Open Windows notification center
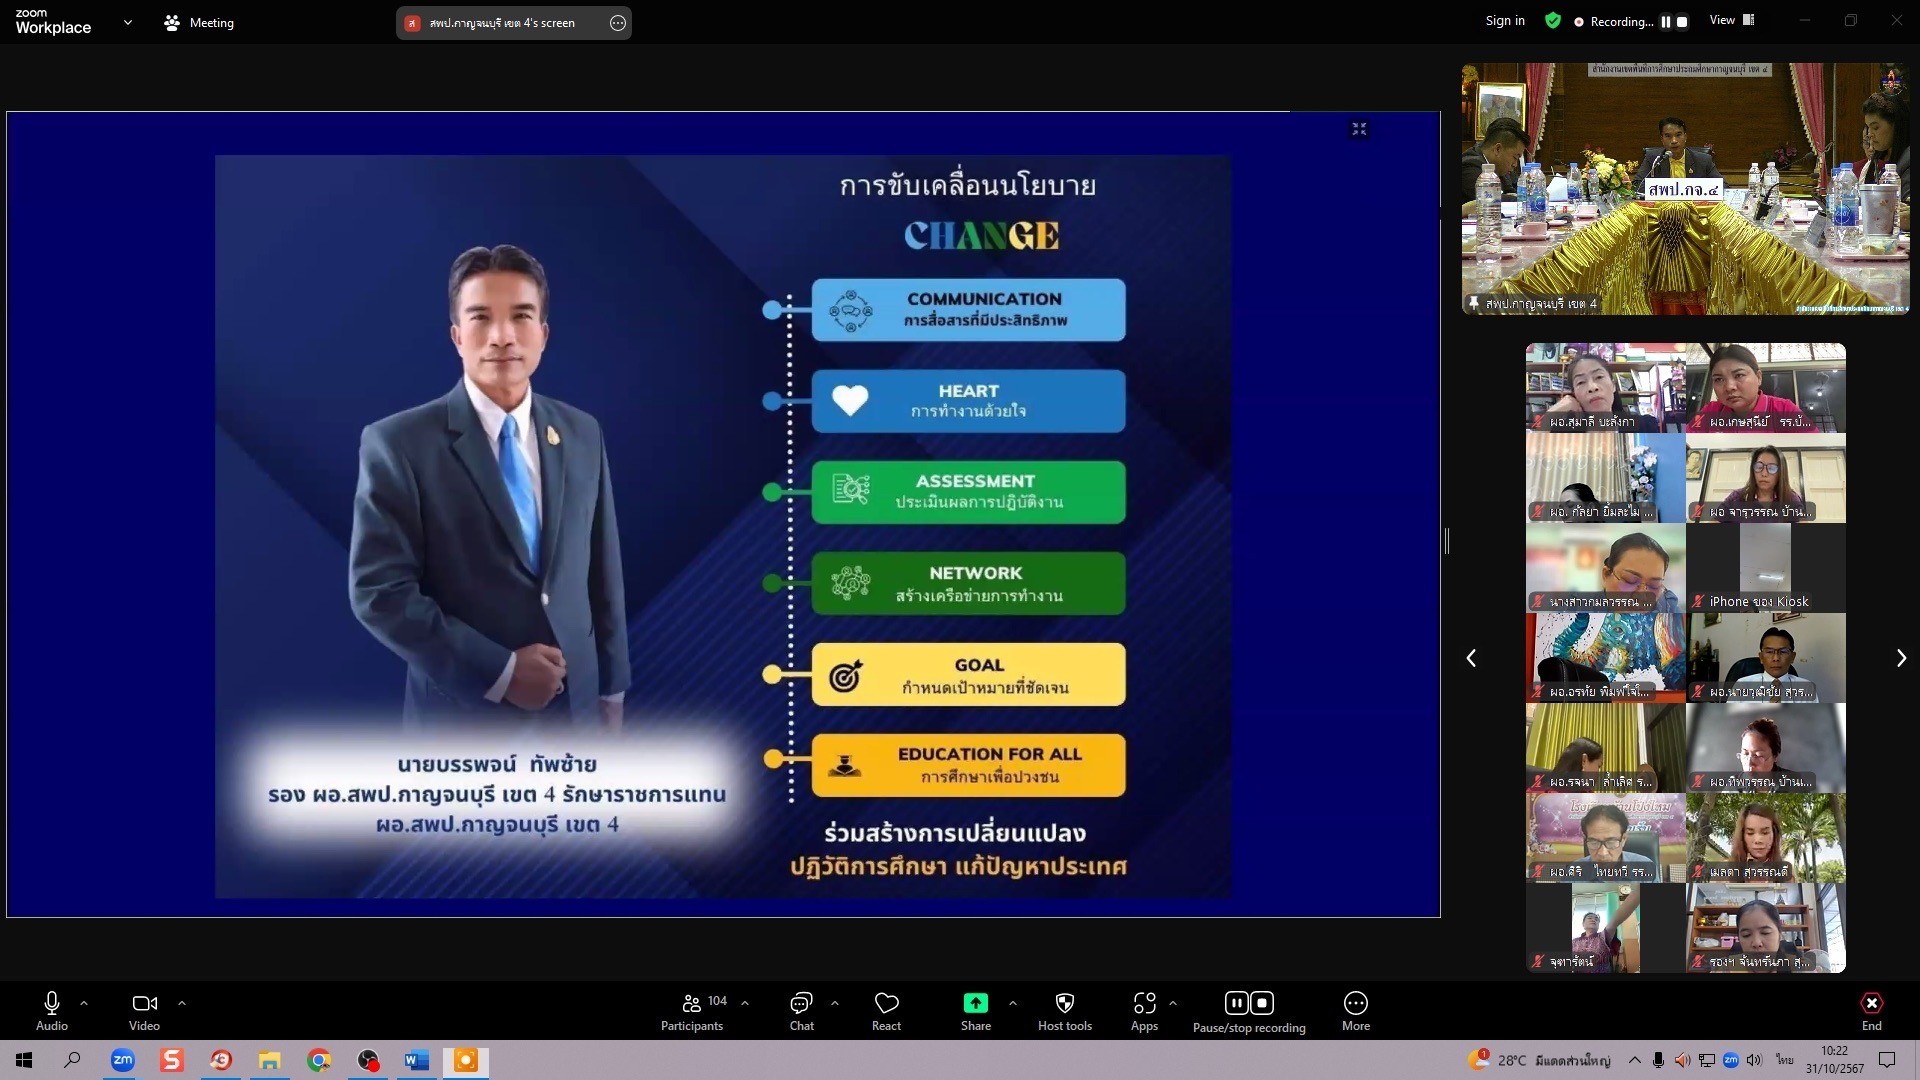1920x1080 pixels. tap(1887, 1060)
